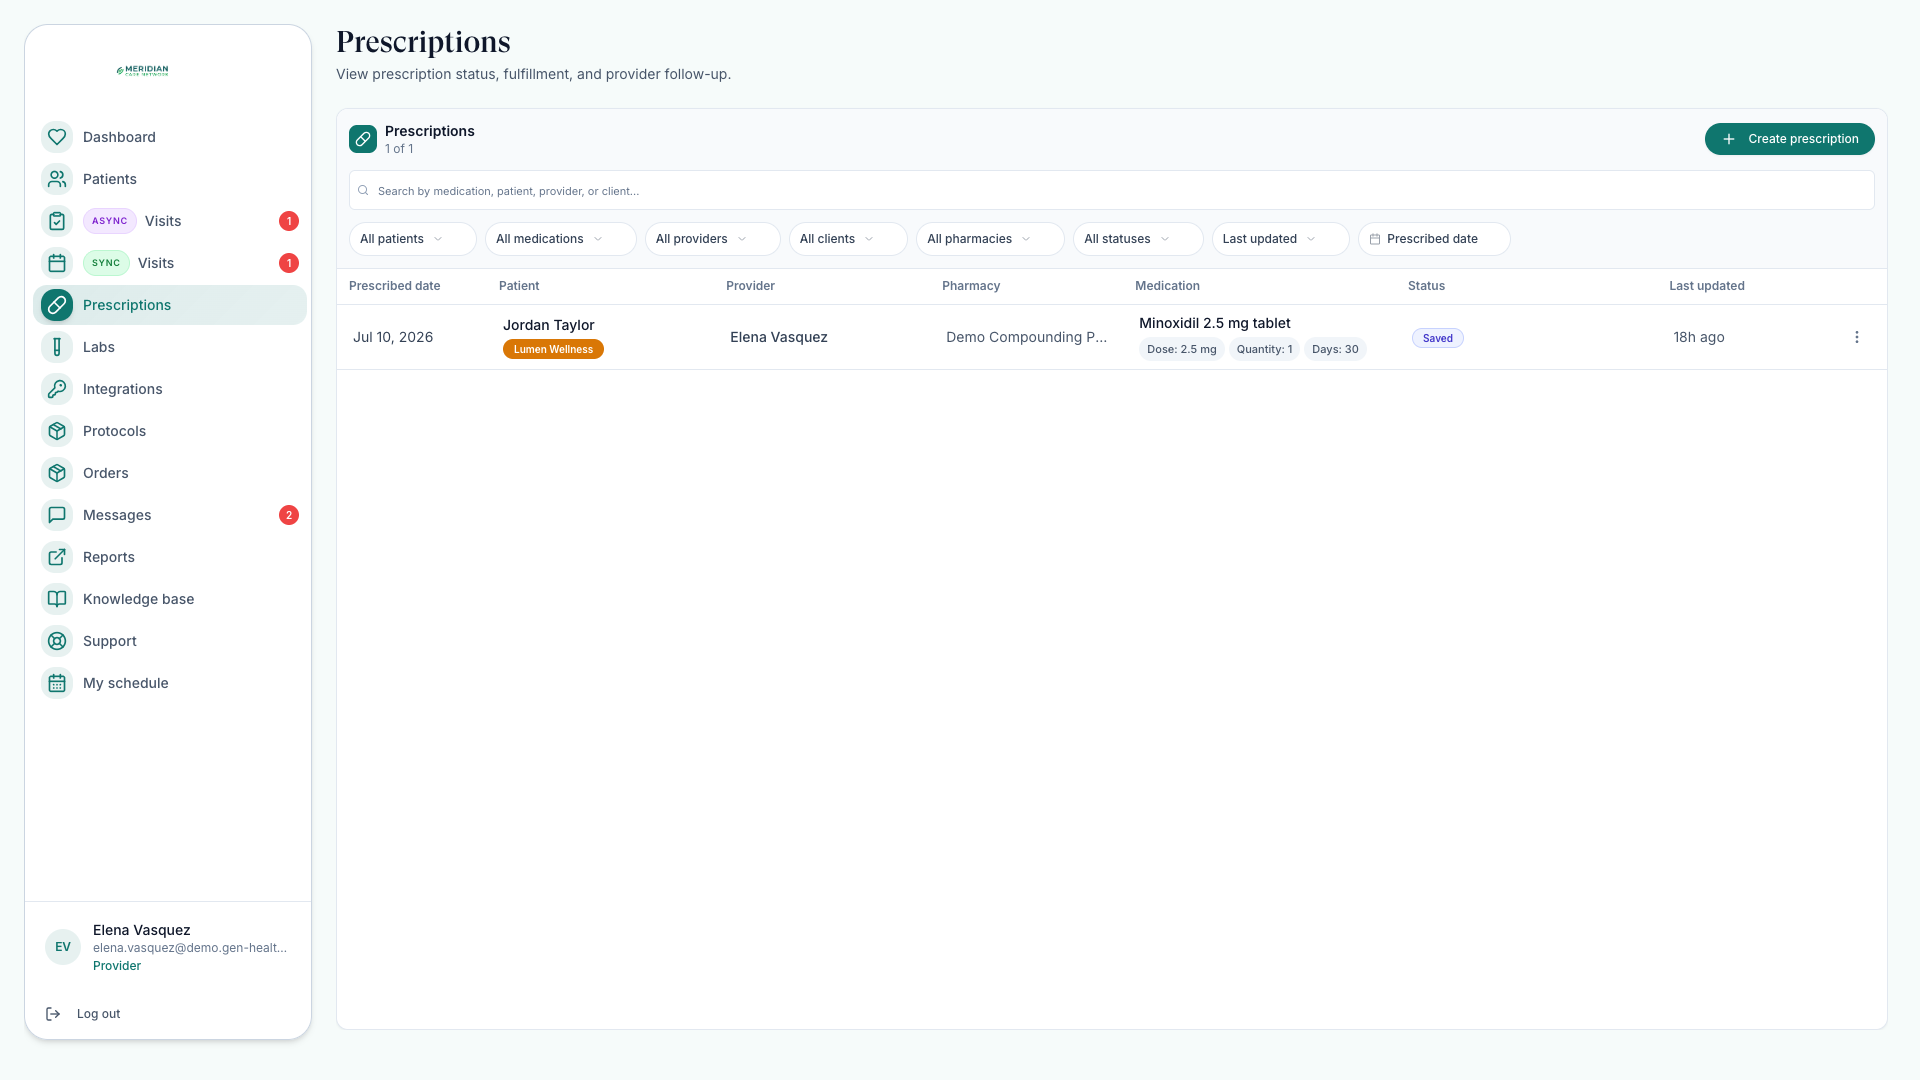Click the prescription search input field
Image resolution: width=1920 pixels, height=1080 pixels.
(1111, 190)
